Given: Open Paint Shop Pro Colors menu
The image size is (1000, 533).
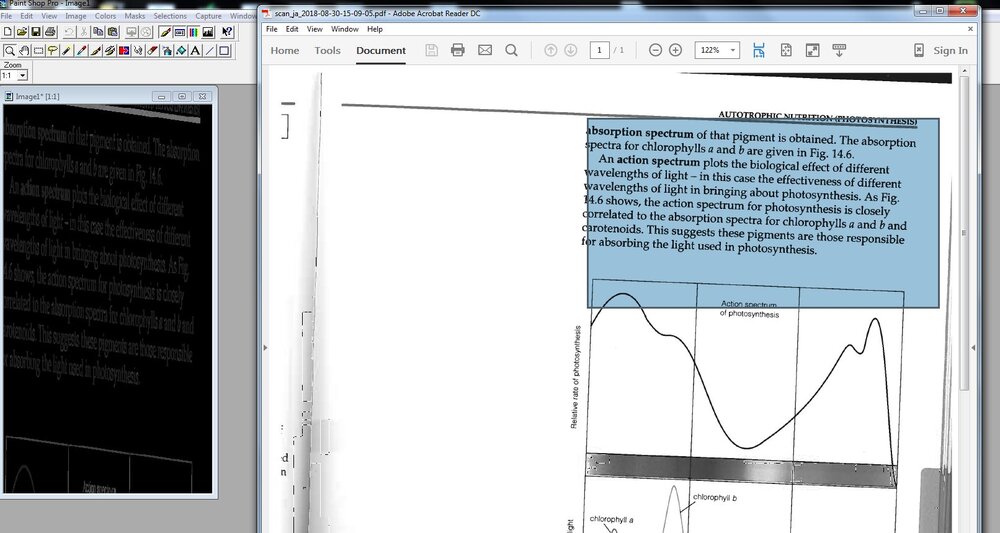Looking at the screenshot, I should tap(105, 16).
